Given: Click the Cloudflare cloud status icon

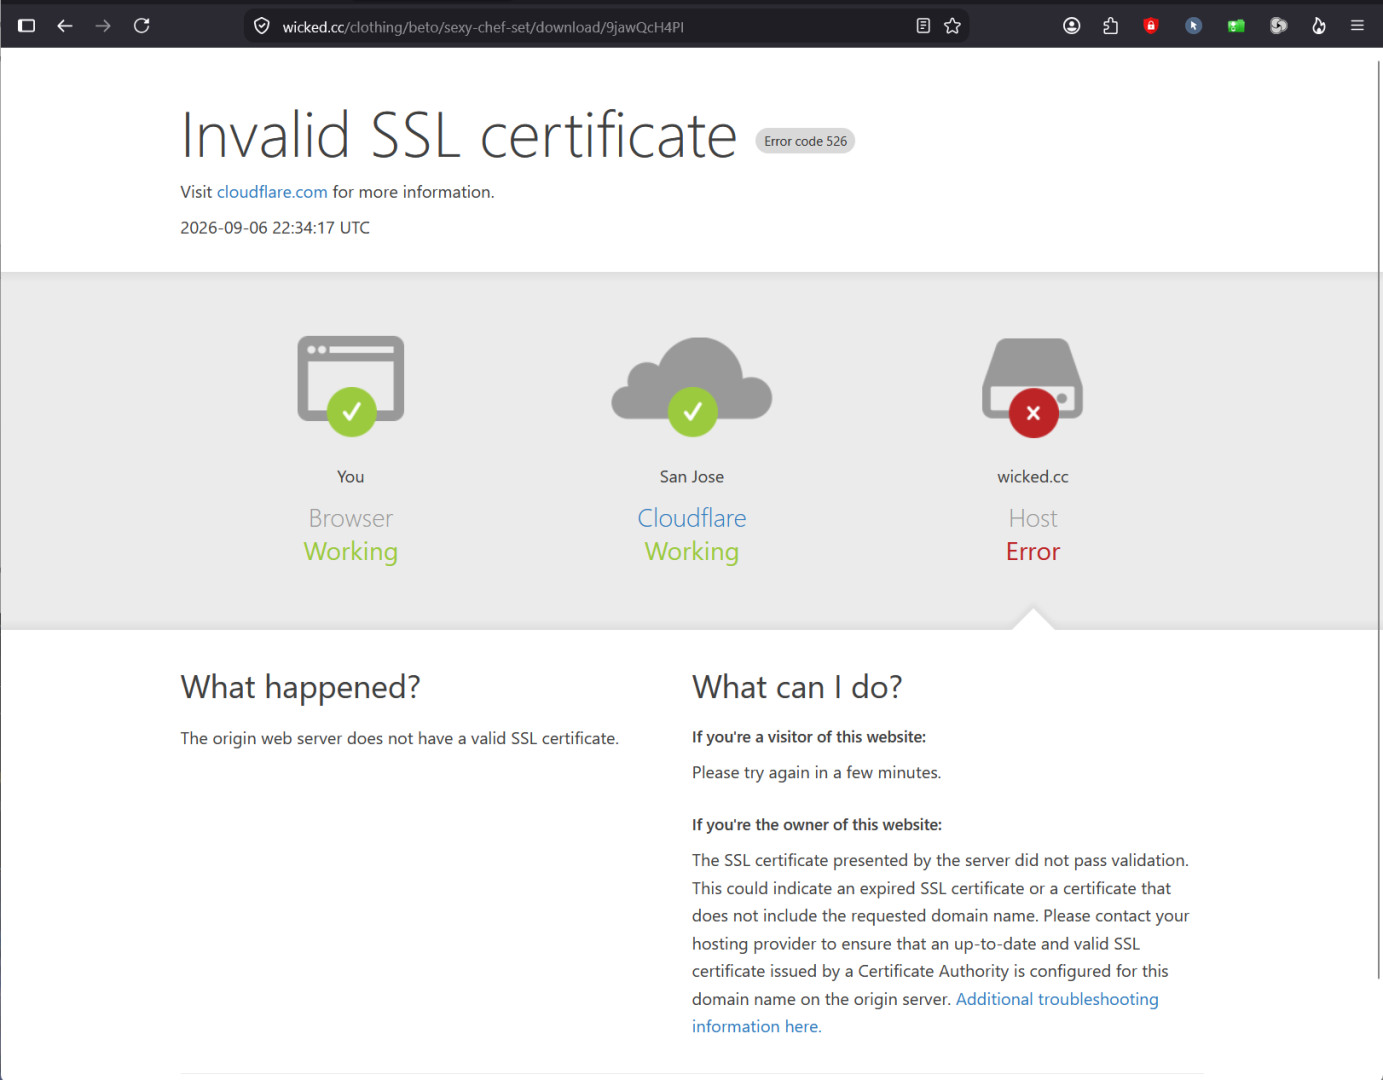Looking at the screenshot, I should point(692,386).
